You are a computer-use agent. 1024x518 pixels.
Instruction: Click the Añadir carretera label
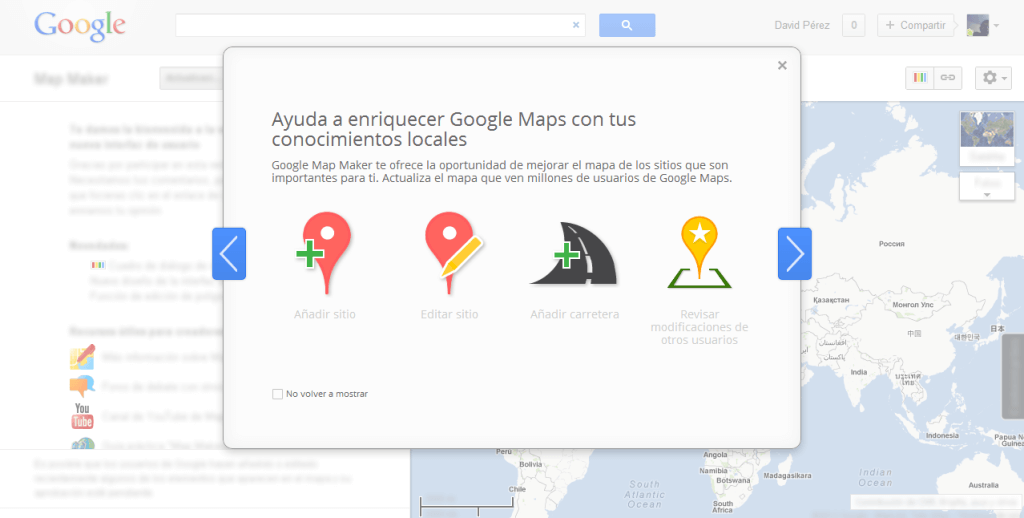point(575,314)
